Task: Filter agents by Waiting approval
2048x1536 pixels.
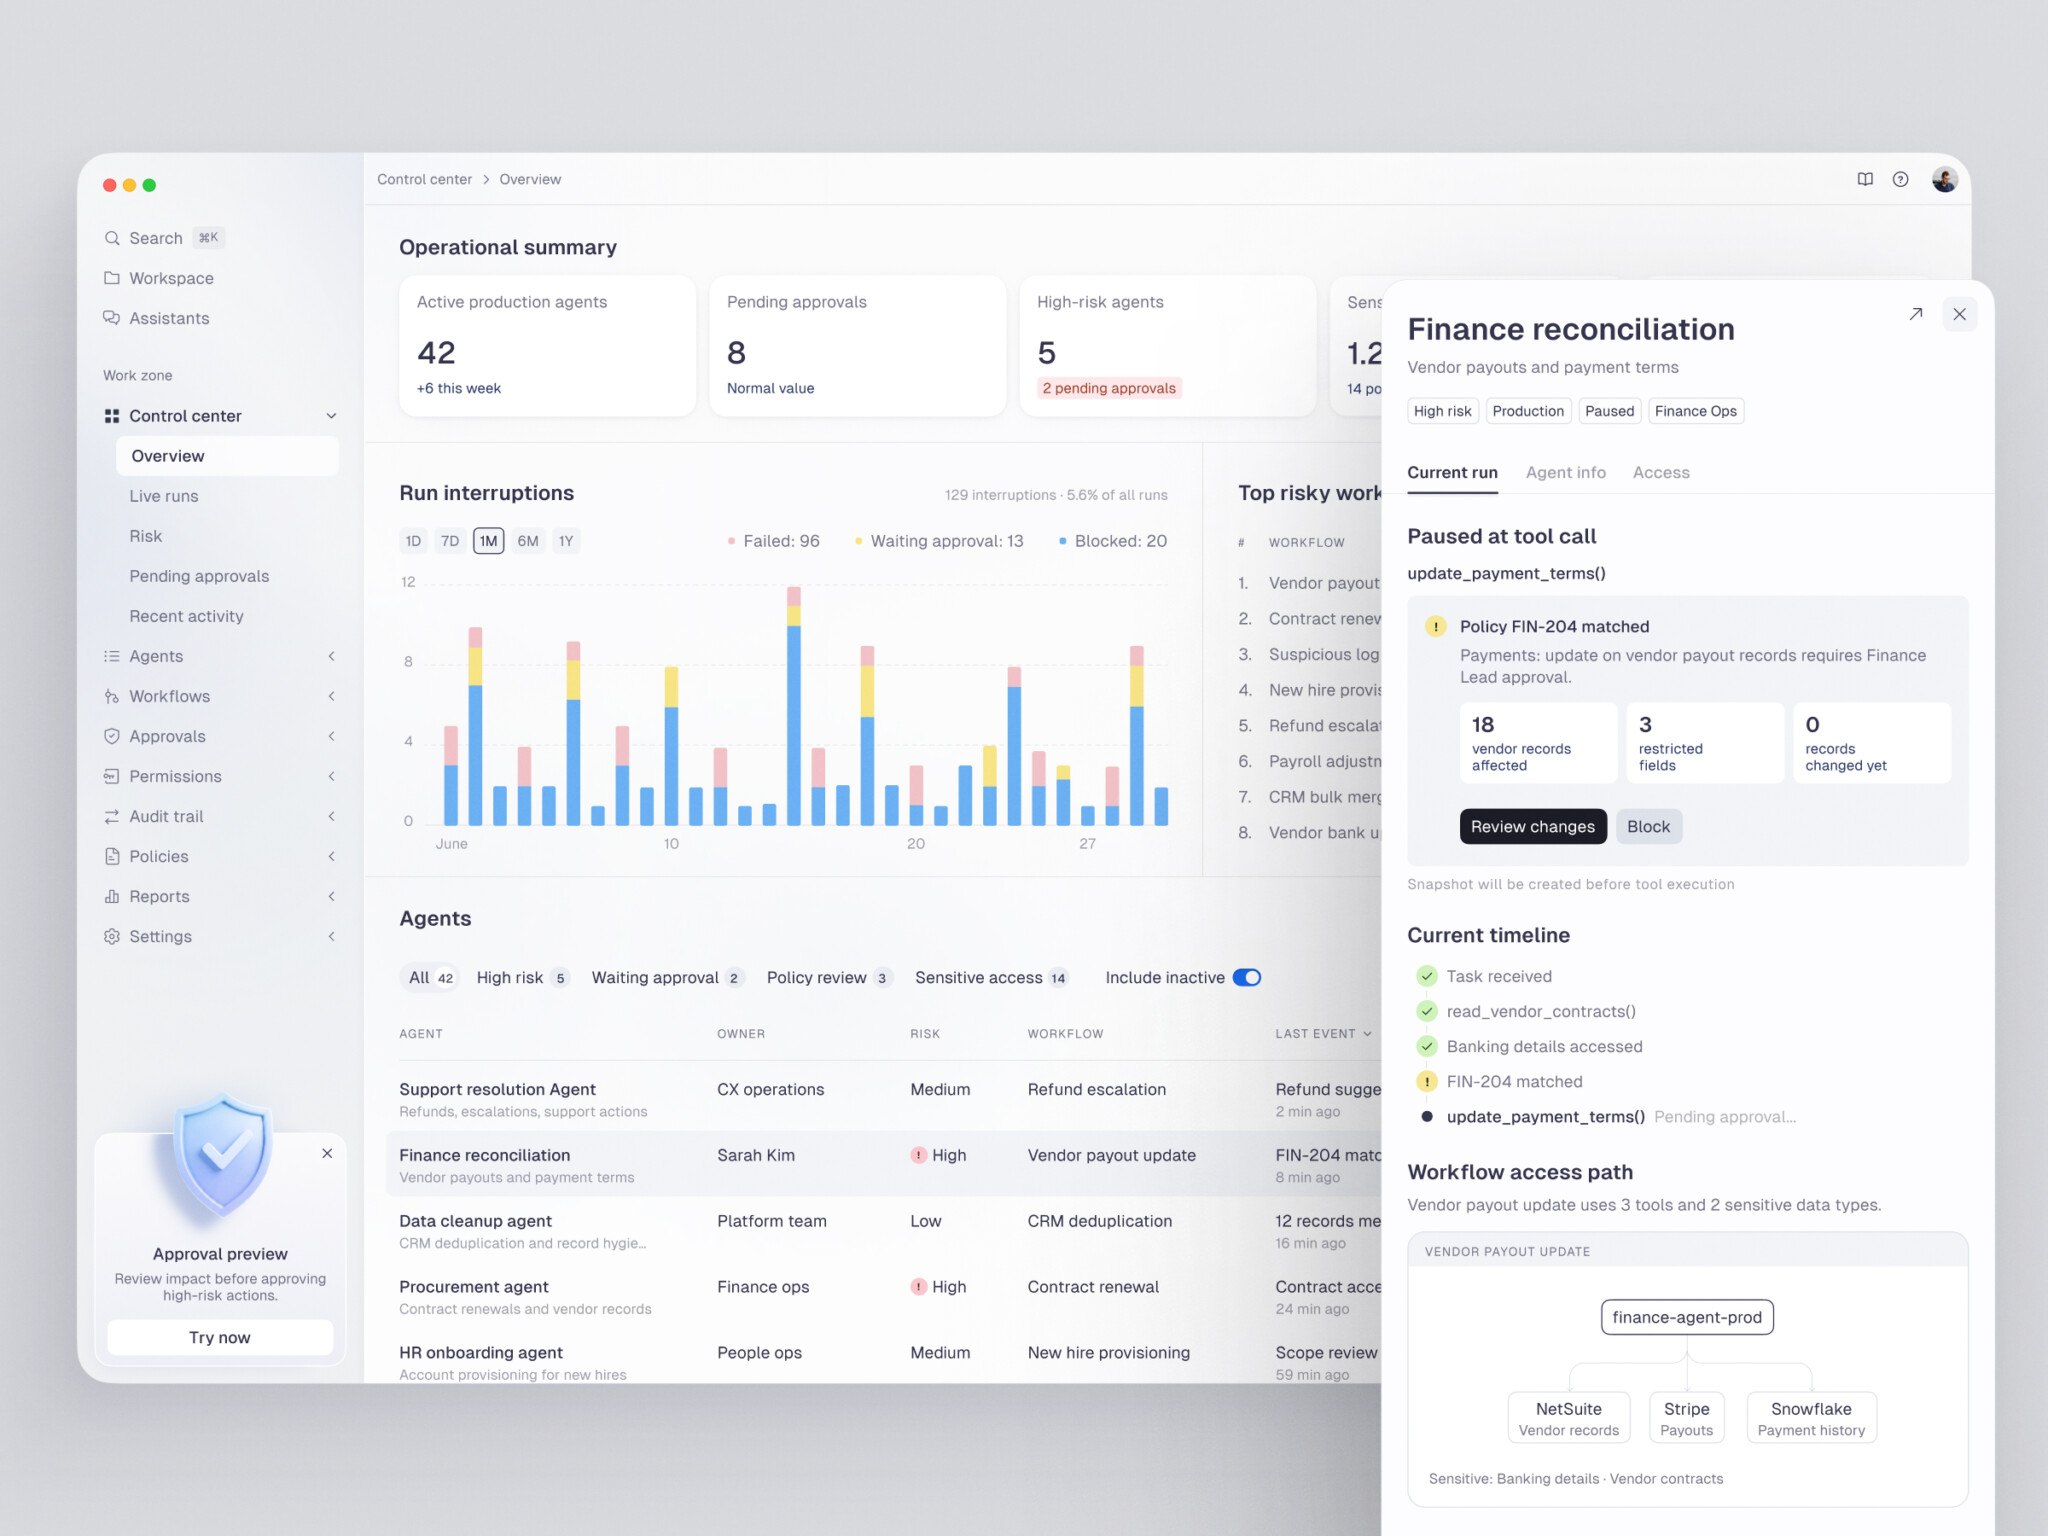Action: pyautogui.click(x=667, y=977)
